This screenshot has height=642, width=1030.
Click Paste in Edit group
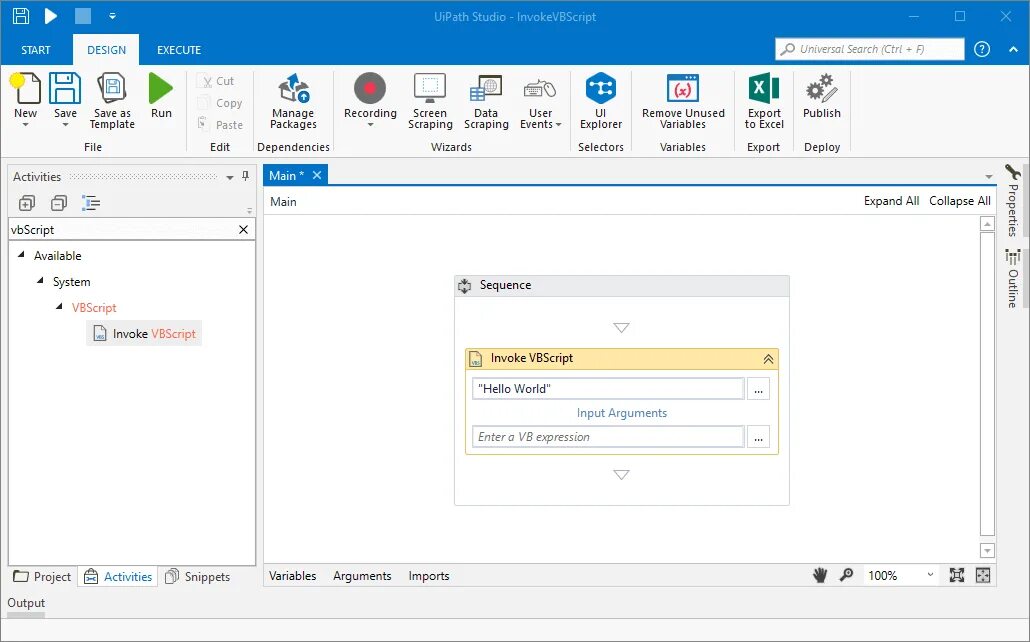pos(221,125)
